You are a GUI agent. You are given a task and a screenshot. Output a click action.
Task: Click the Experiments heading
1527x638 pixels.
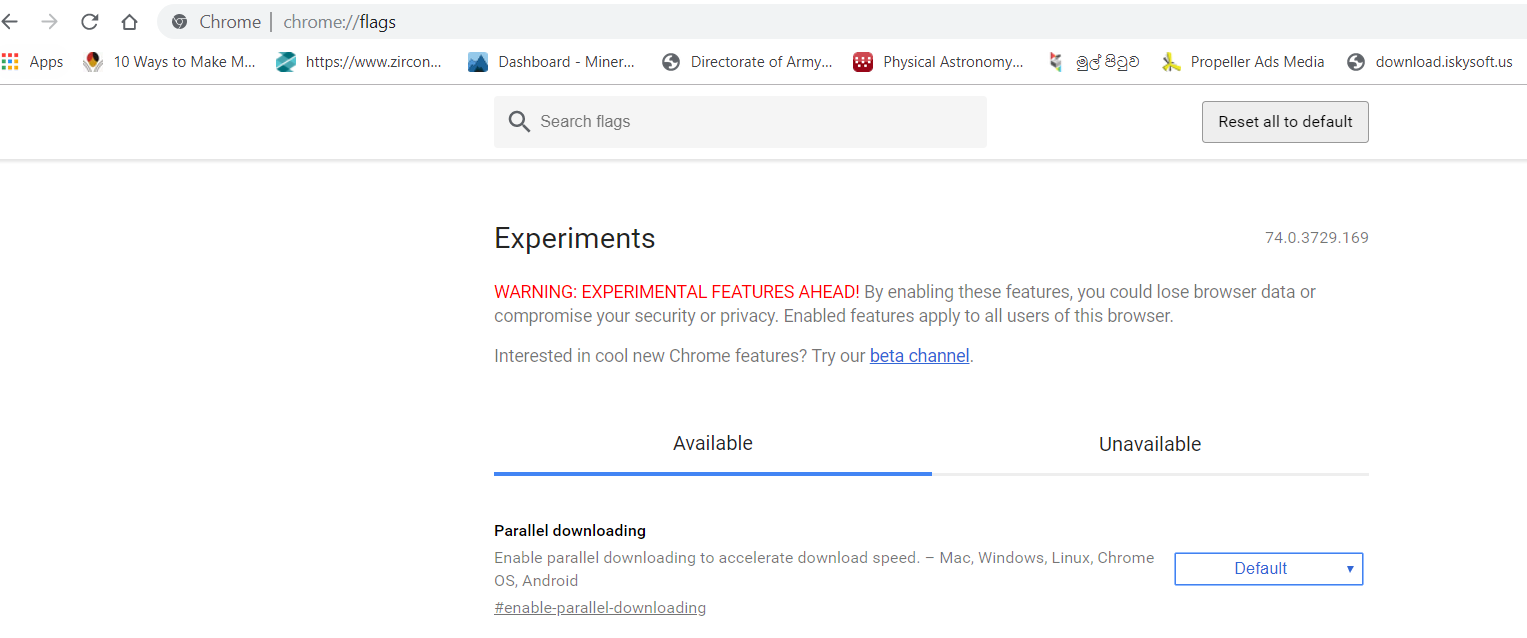point(575,238)
